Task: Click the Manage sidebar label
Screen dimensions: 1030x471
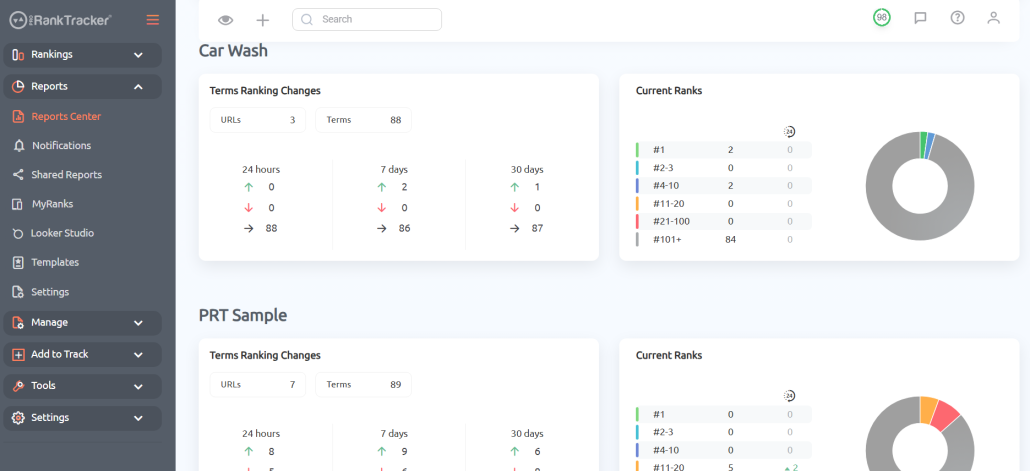Action: point(49,323)
